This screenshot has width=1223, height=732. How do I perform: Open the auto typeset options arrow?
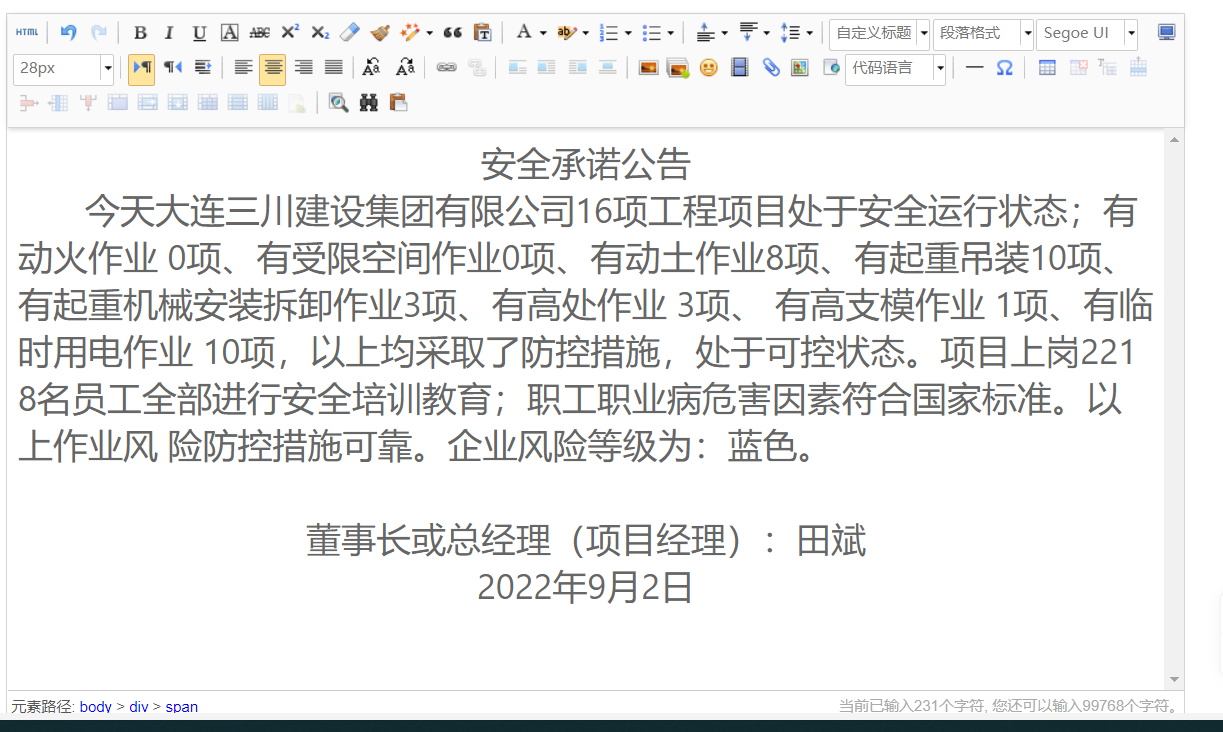tap(429, 32)
